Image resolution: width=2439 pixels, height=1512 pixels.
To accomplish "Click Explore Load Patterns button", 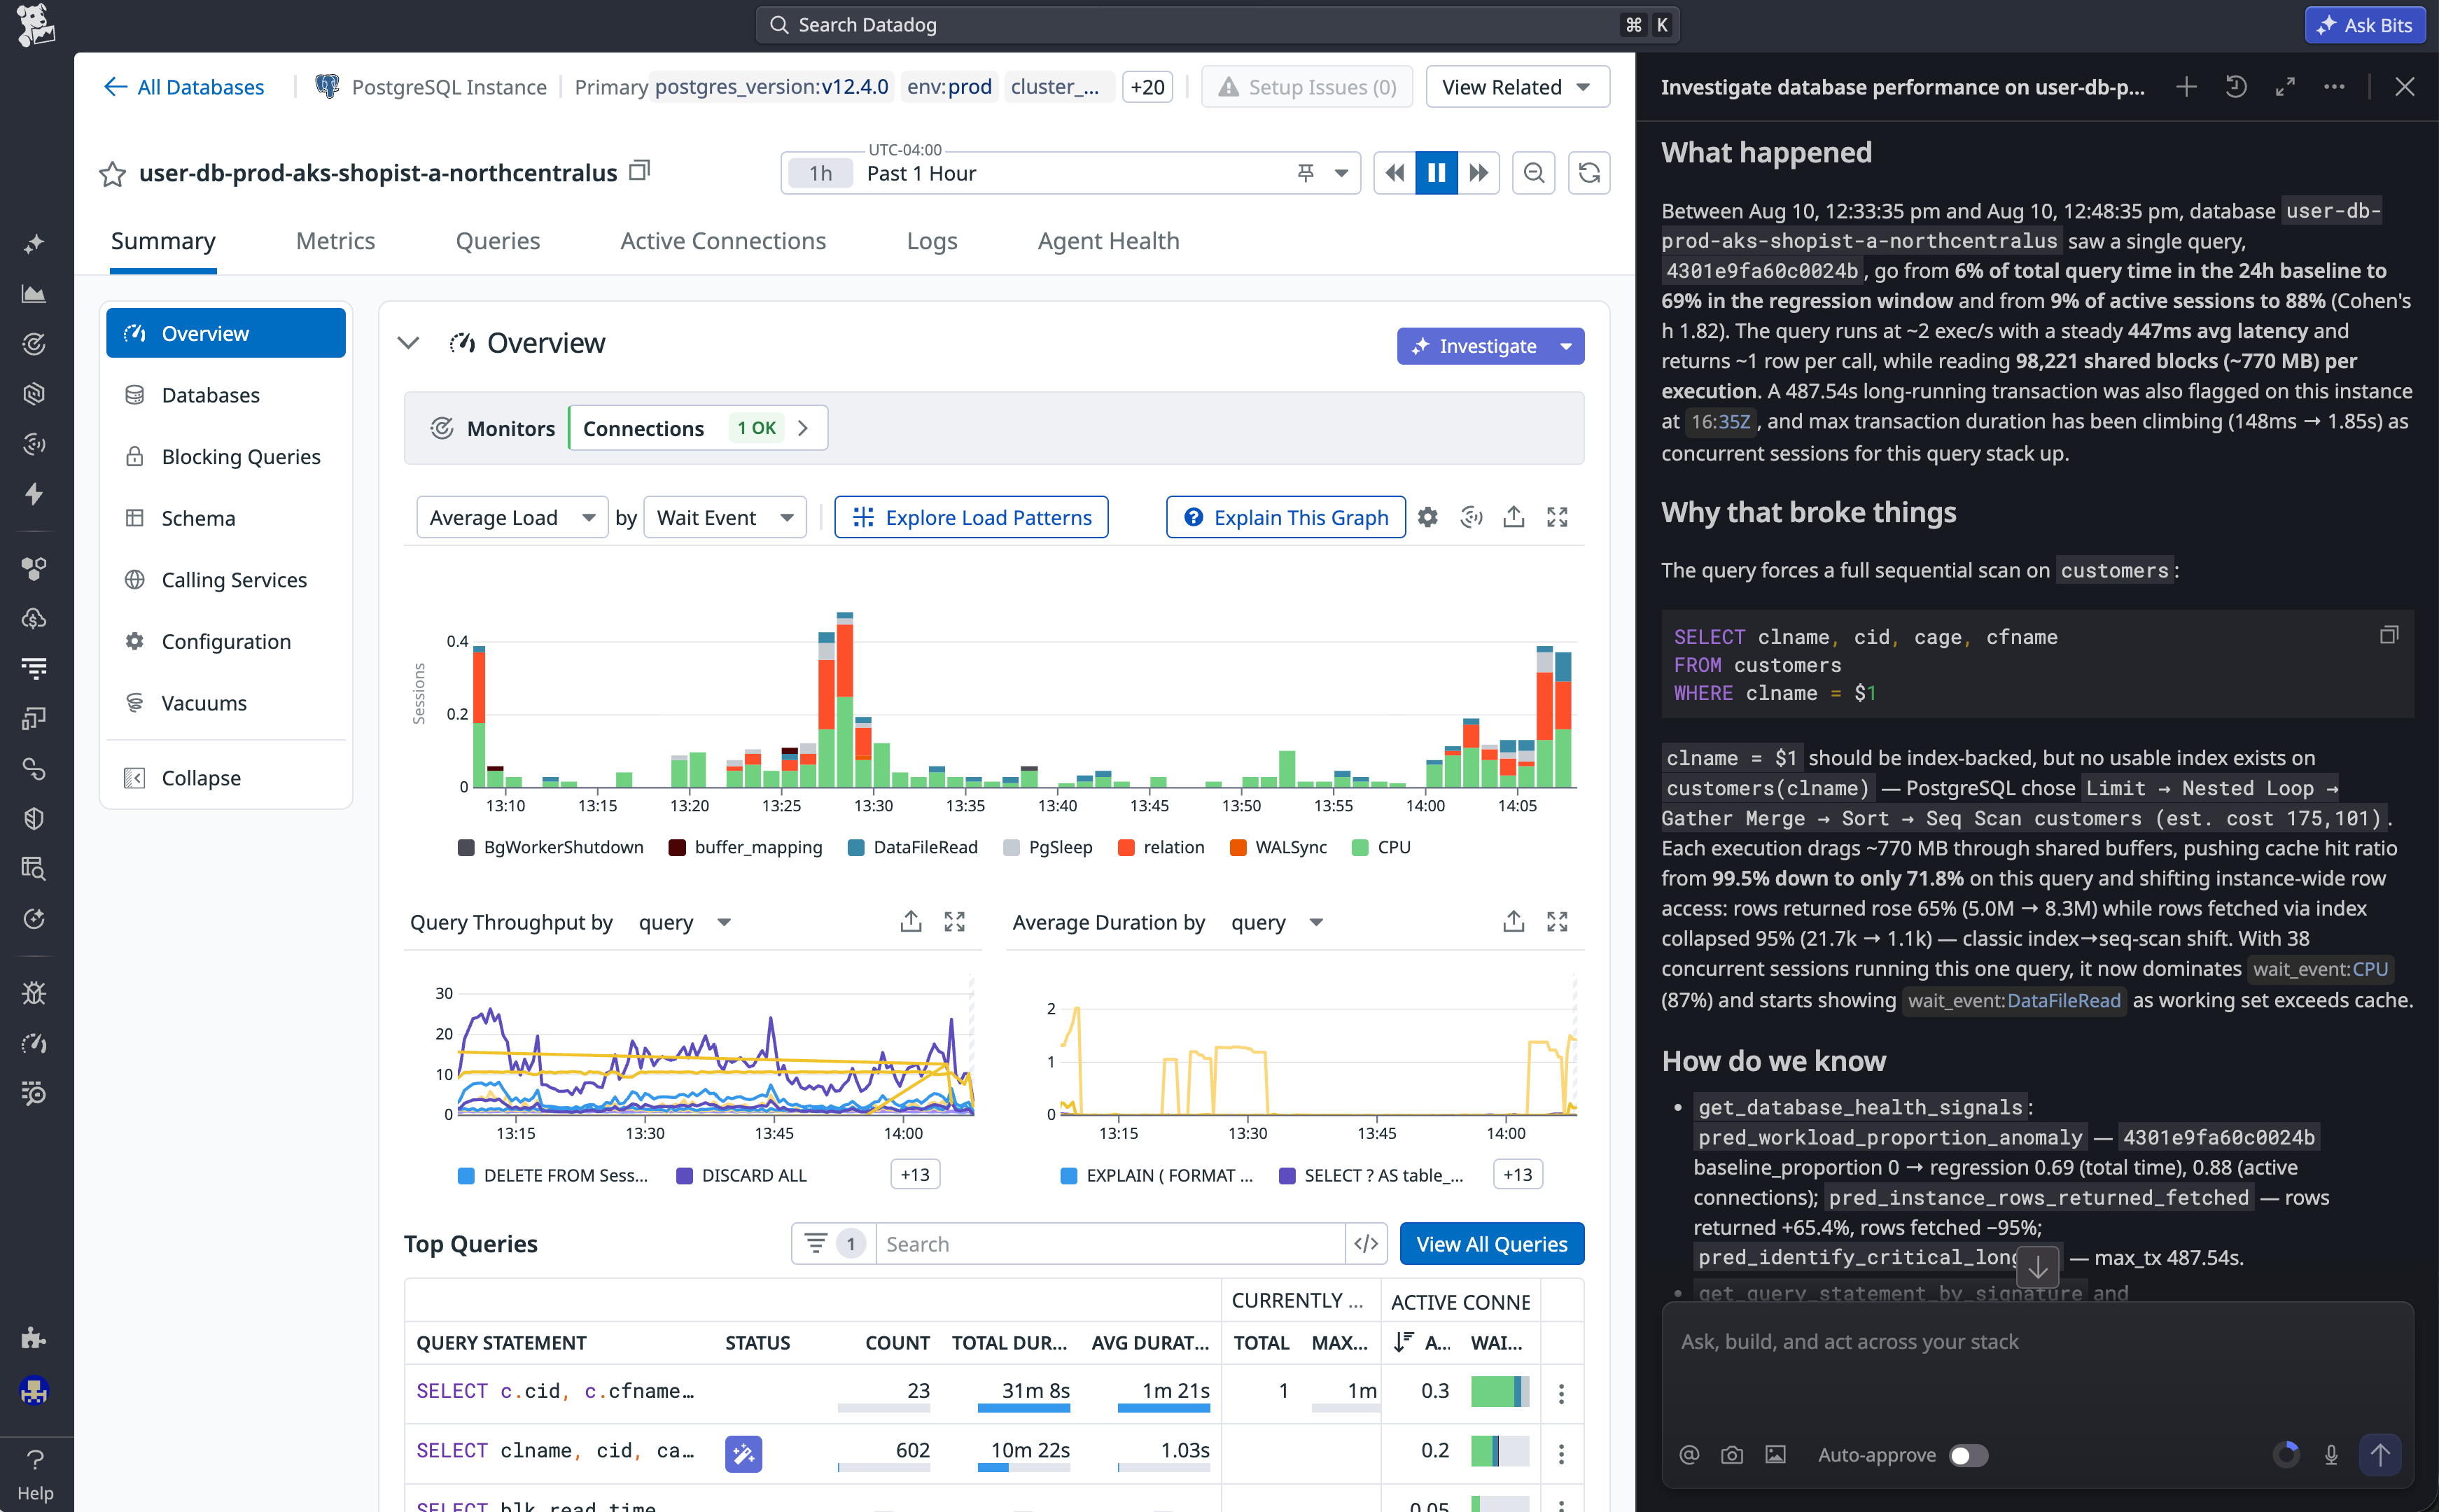I will pos(971,517).
